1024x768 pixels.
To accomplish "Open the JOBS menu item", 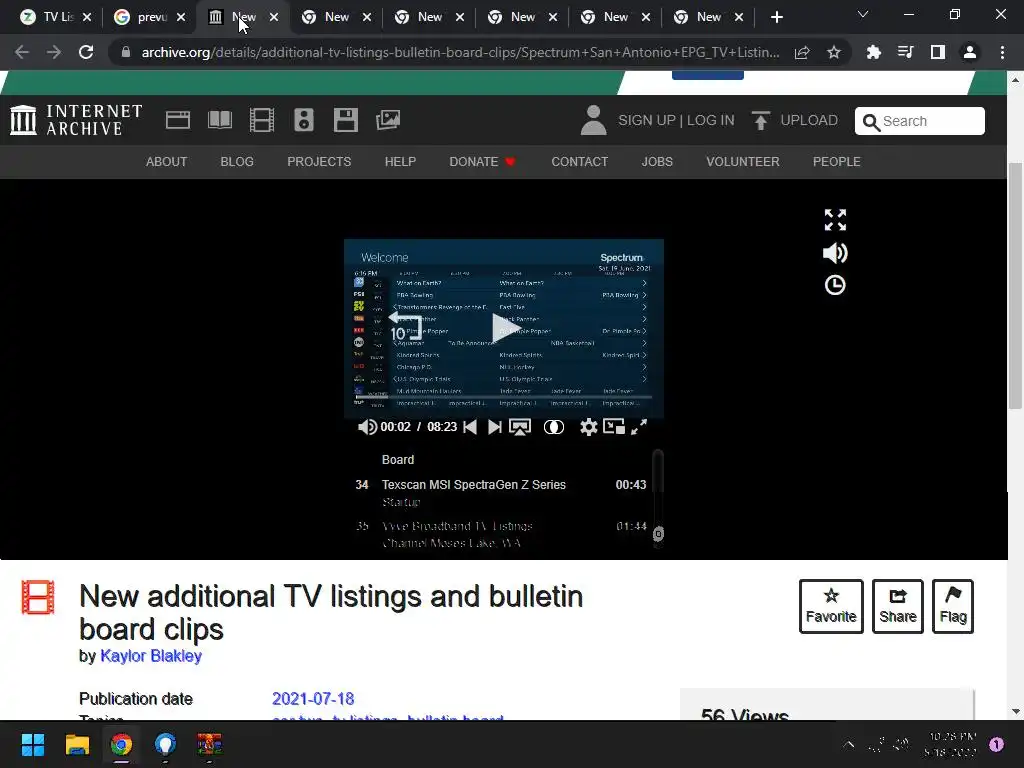I will 657,161.
